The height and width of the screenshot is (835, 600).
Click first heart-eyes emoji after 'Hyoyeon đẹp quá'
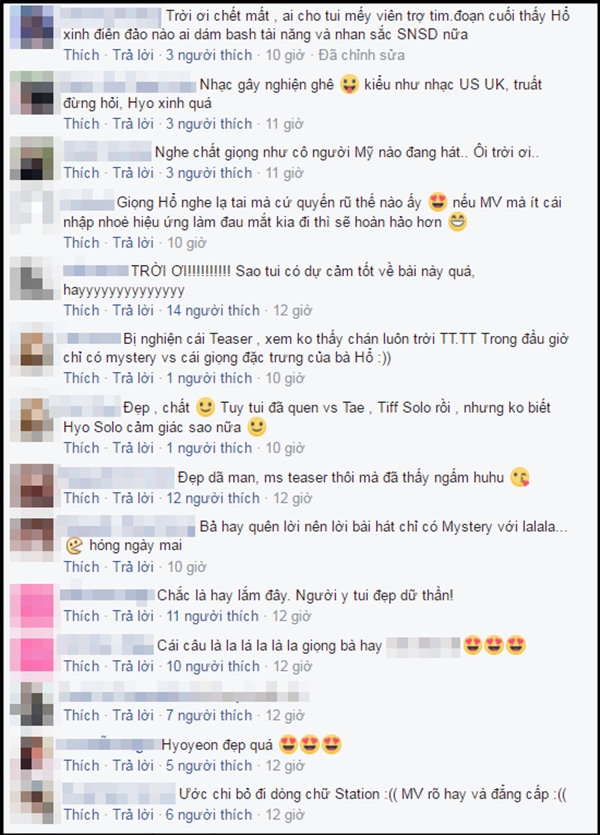coord(288,745)
